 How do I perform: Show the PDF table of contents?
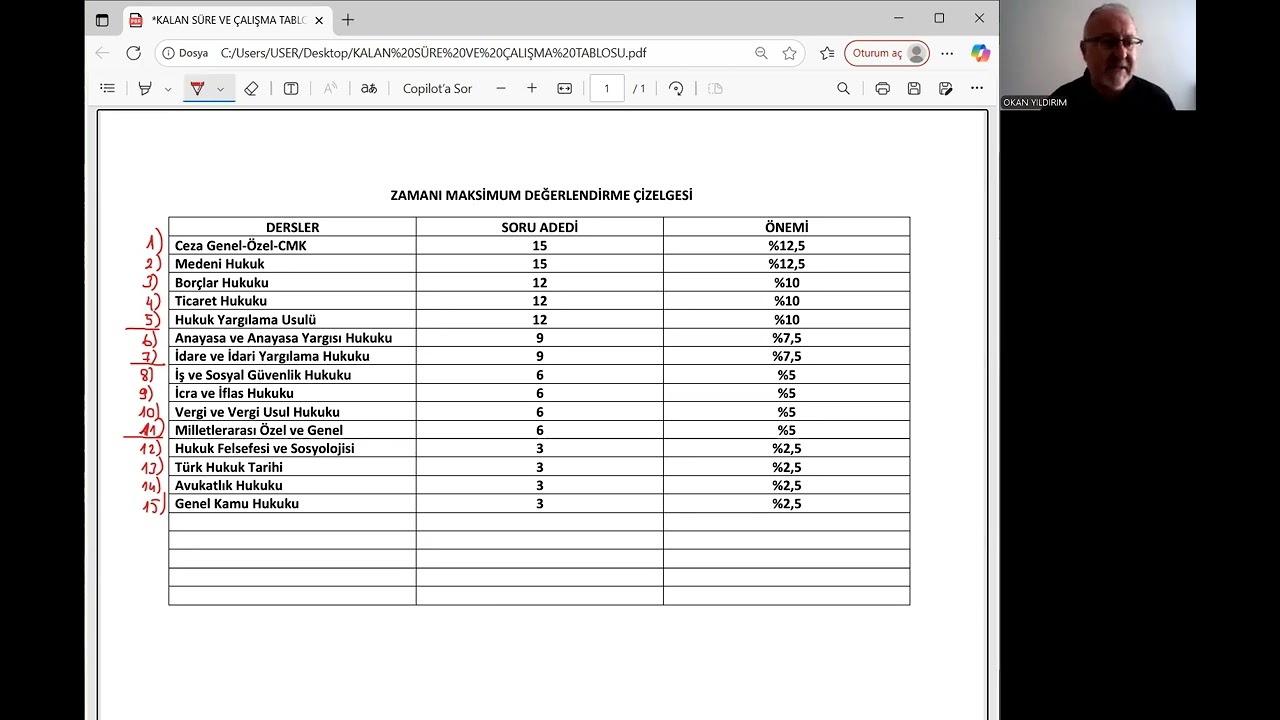[107, 89]
